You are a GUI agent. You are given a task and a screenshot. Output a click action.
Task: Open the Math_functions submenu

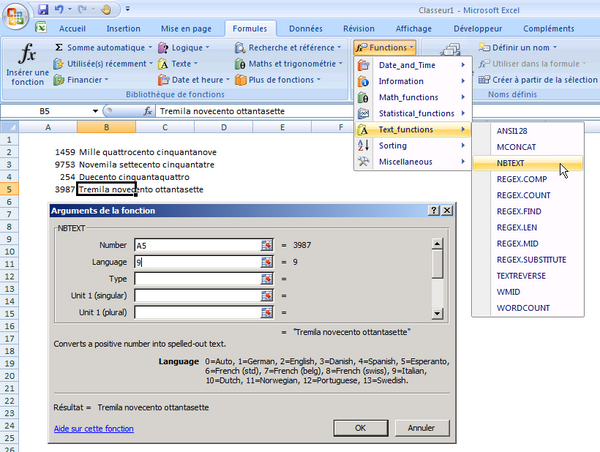[412, 97]
